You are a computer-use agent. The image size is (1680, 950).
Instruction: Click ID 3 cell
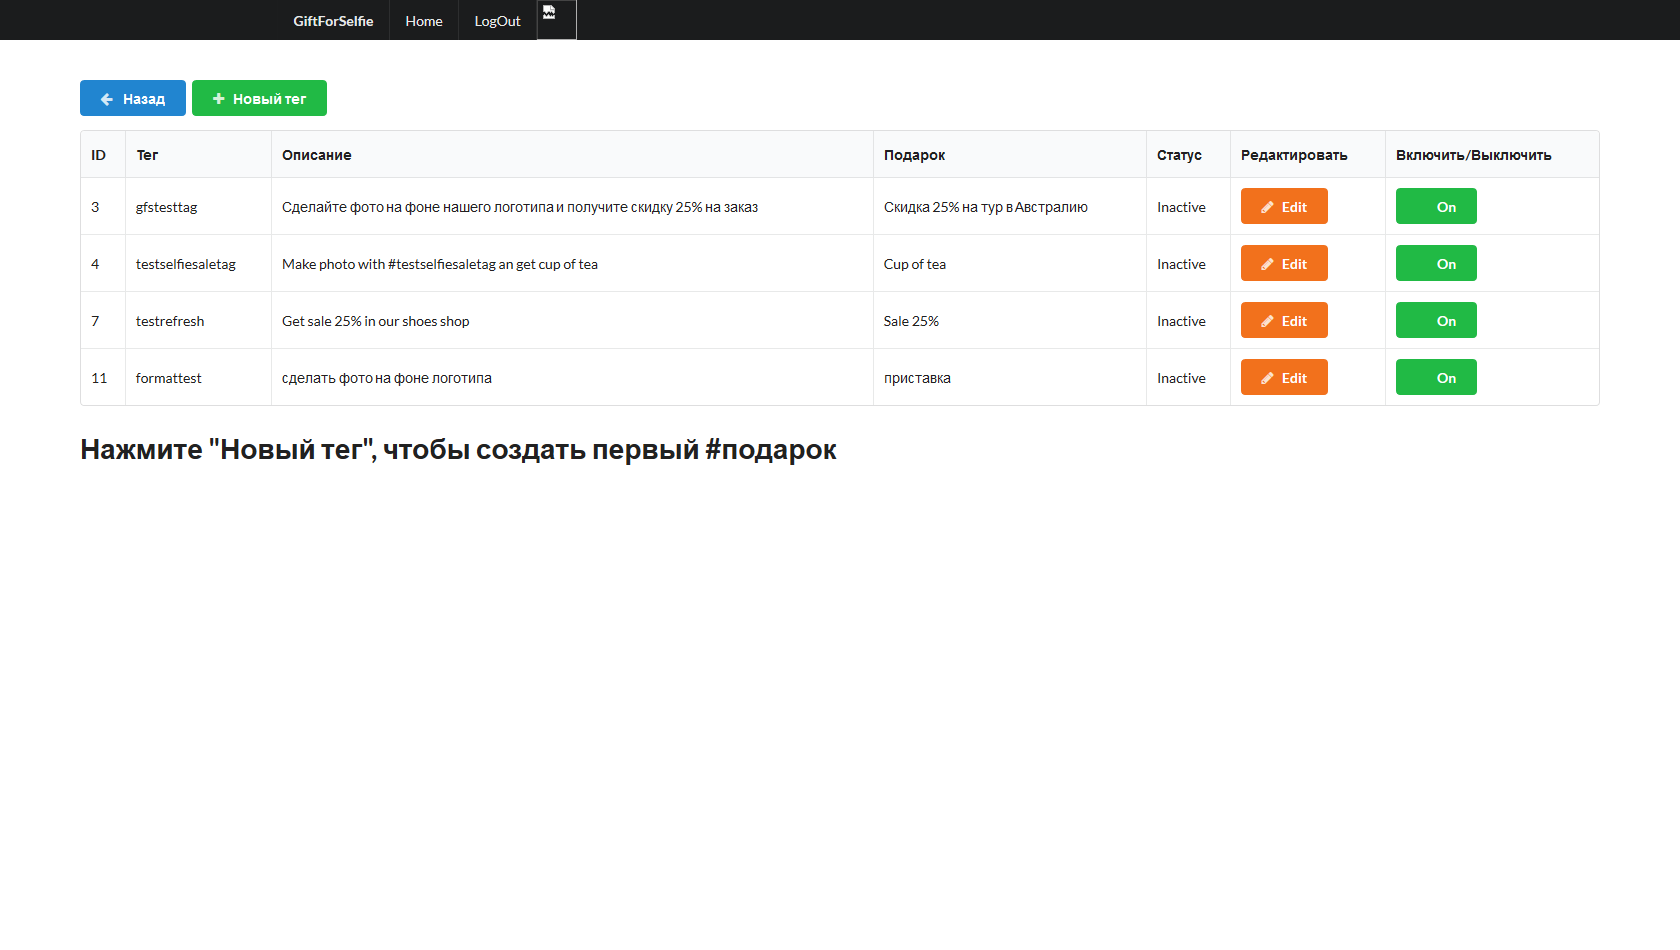103,207
